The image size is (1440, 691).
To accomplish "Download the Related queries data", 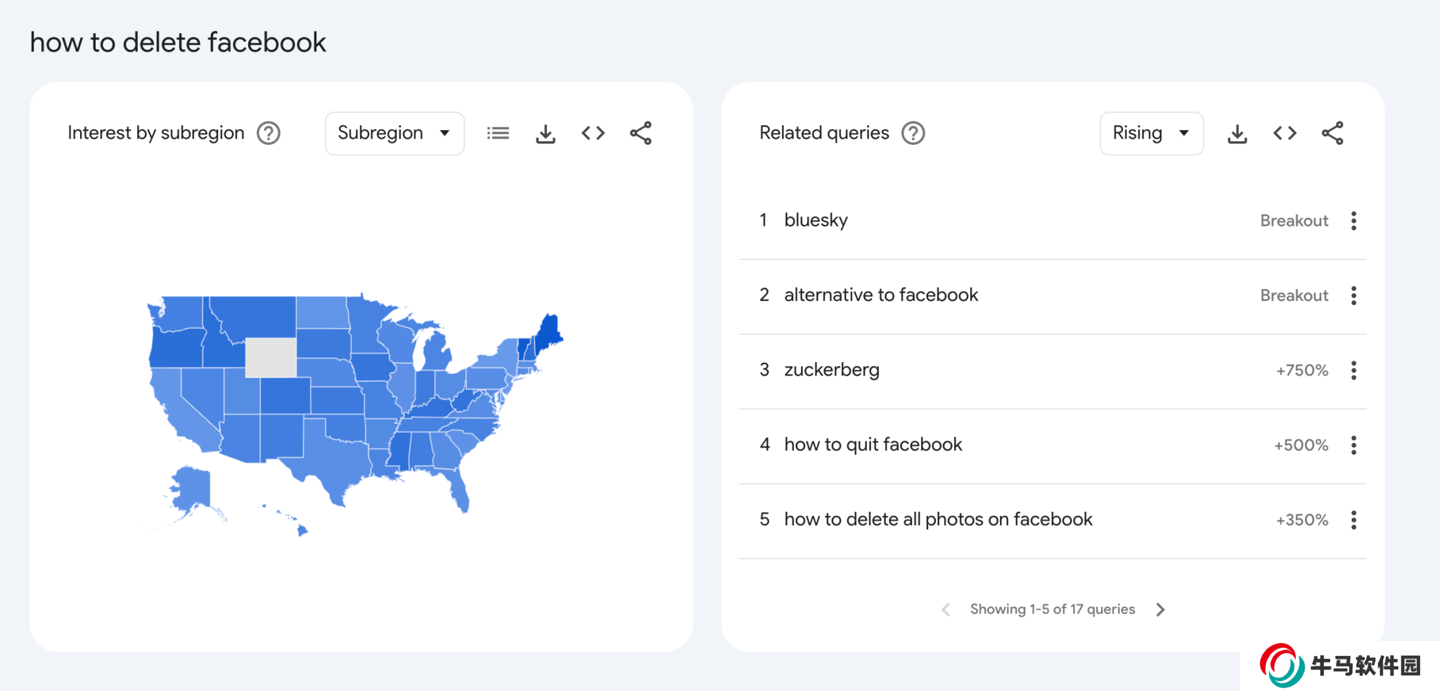I will [1237, 133].
